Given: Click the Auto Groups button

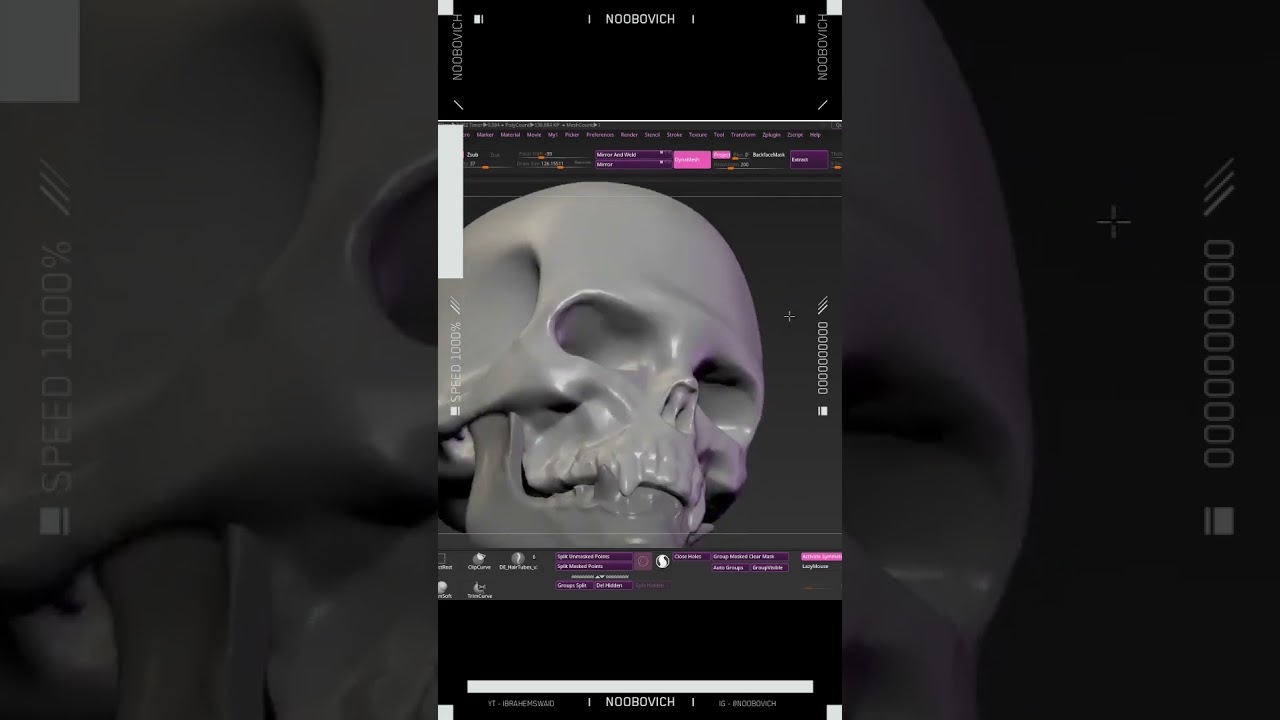Looking at the screenshot, I should point(730,567).
